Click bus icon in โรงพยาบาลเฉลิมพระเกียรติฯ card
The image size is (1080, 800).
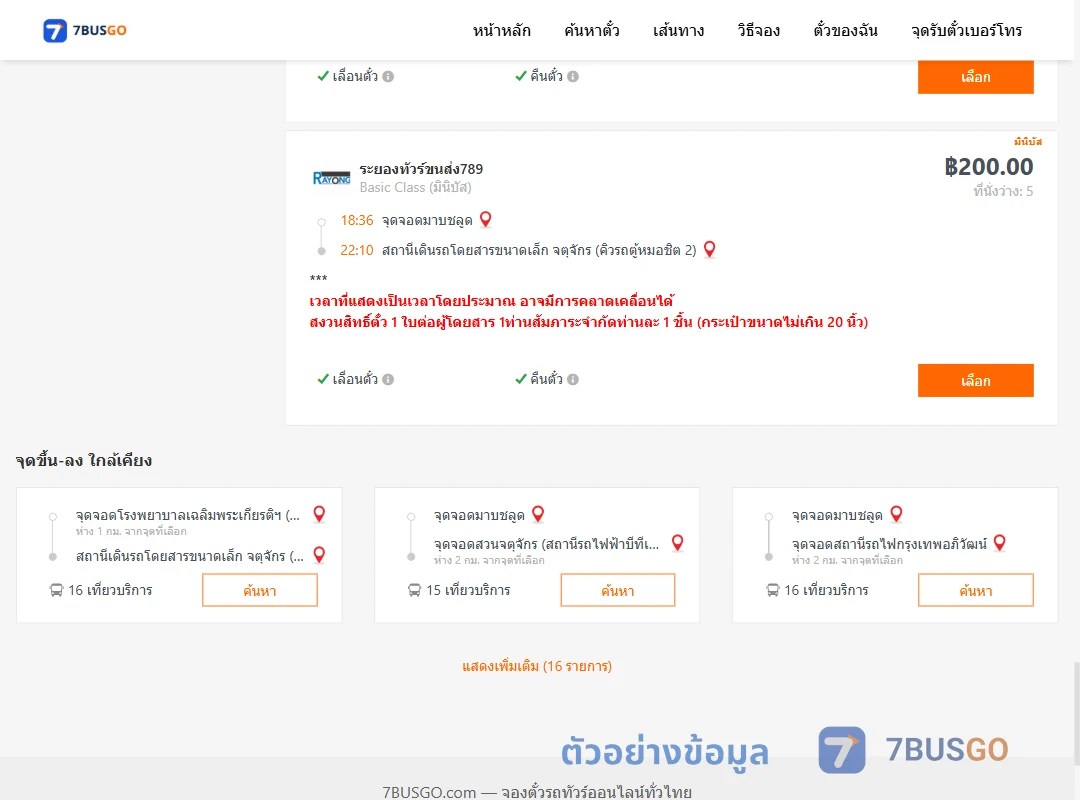pos(56,591)
